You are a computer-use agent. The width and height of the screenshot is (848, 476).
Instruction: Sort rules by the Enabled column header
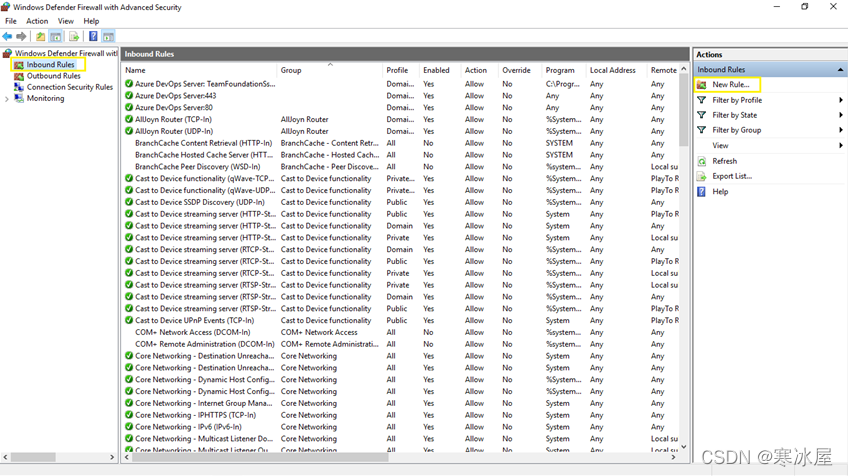tap(436, 70)
